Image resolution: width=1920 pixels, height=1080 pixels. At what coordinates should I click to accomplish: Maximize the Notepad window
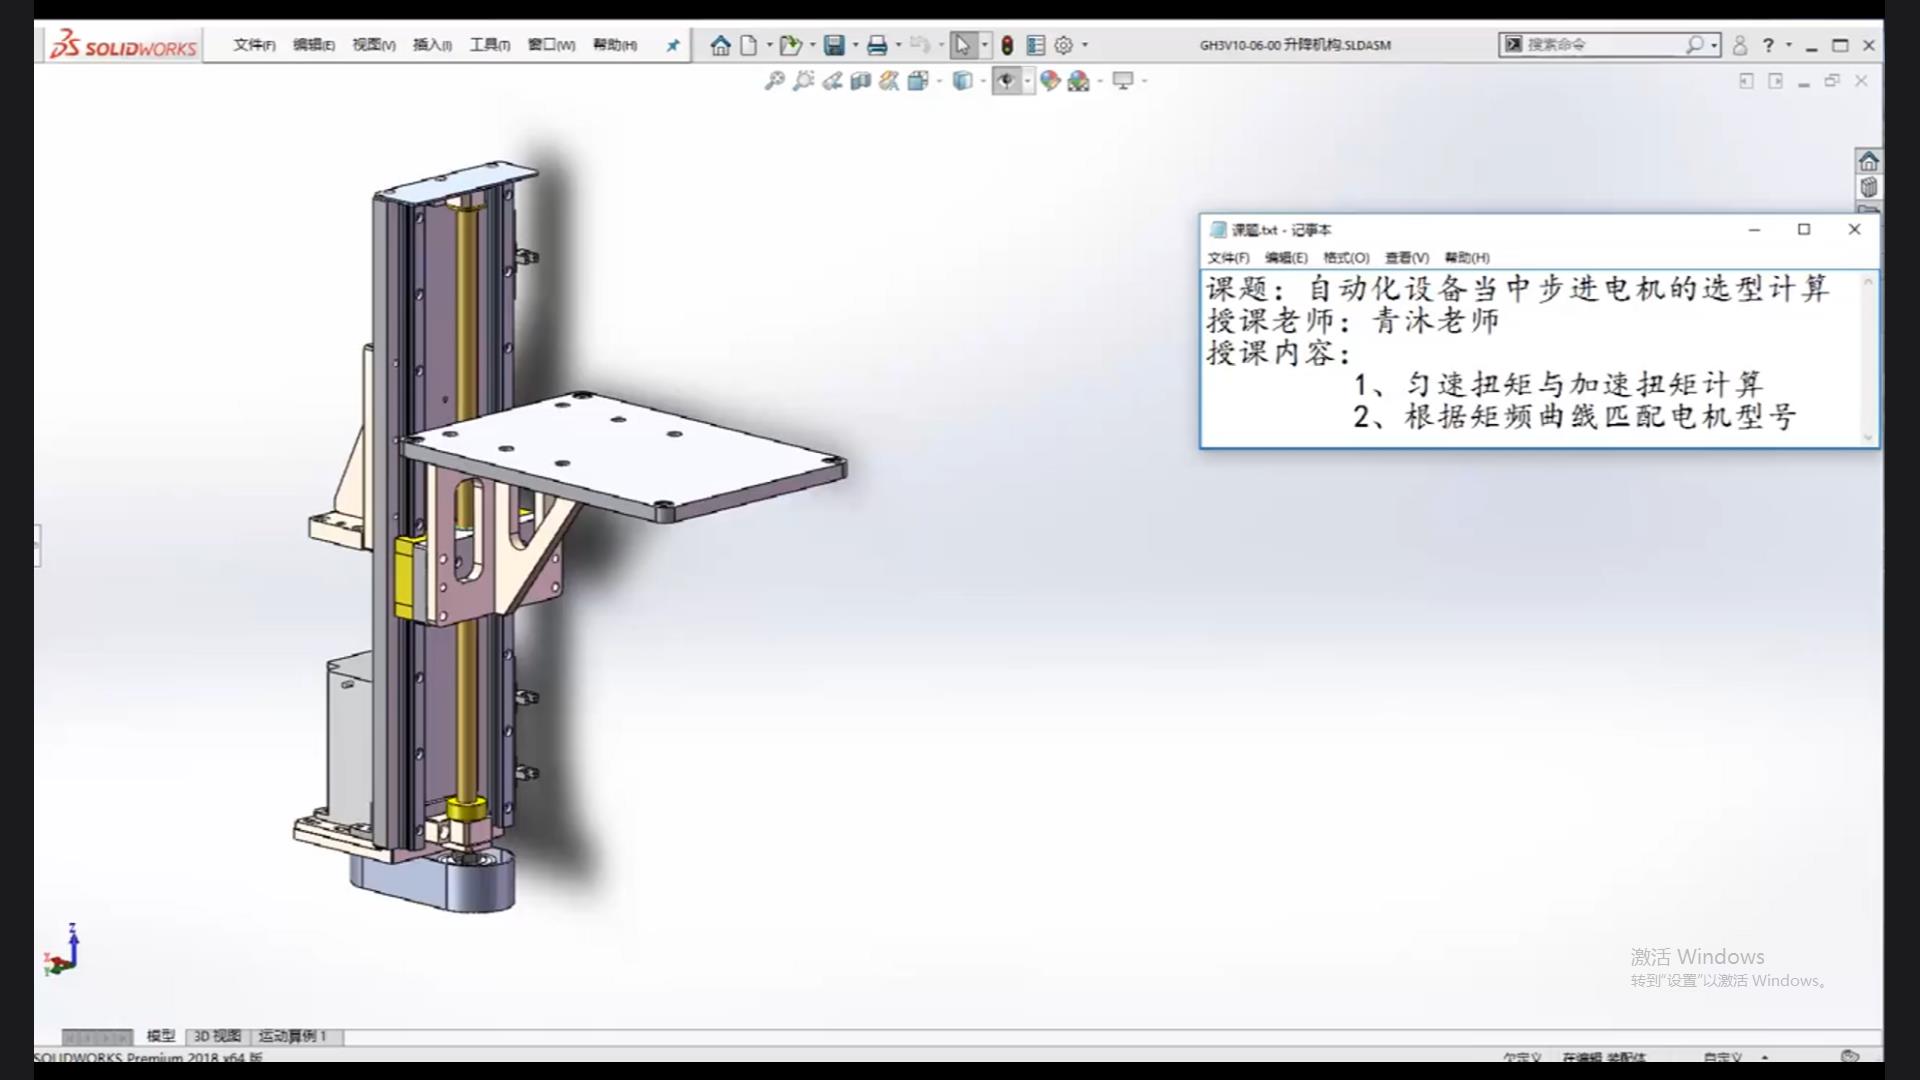click(1804, 230)
